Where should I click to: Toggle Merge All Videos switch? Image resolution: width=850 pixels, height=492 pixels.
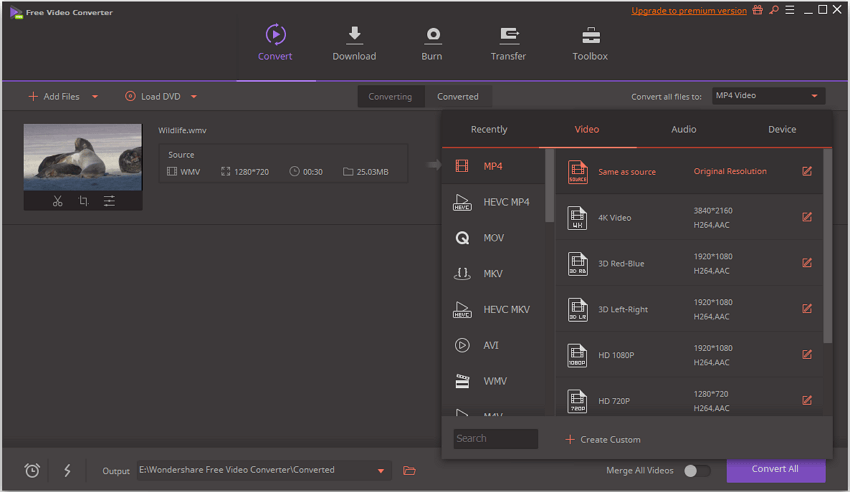(697, 471)
